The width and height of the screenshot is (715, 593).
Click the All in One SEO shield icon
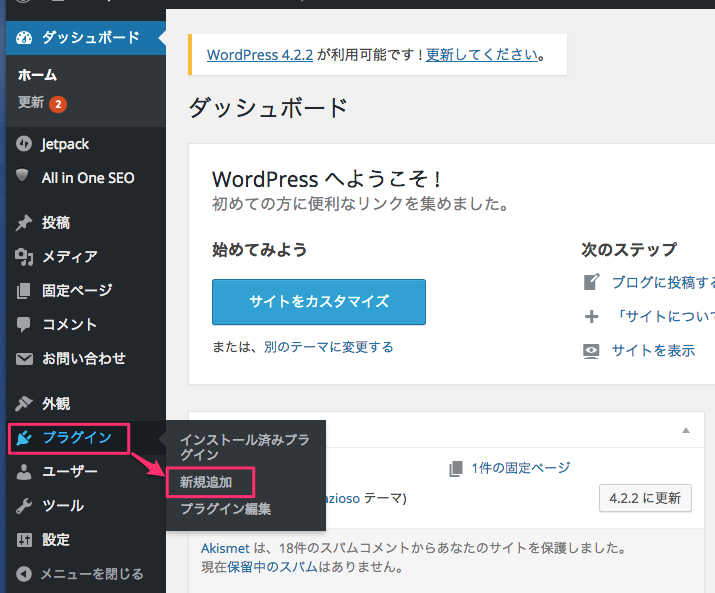(x=22, y=176)
